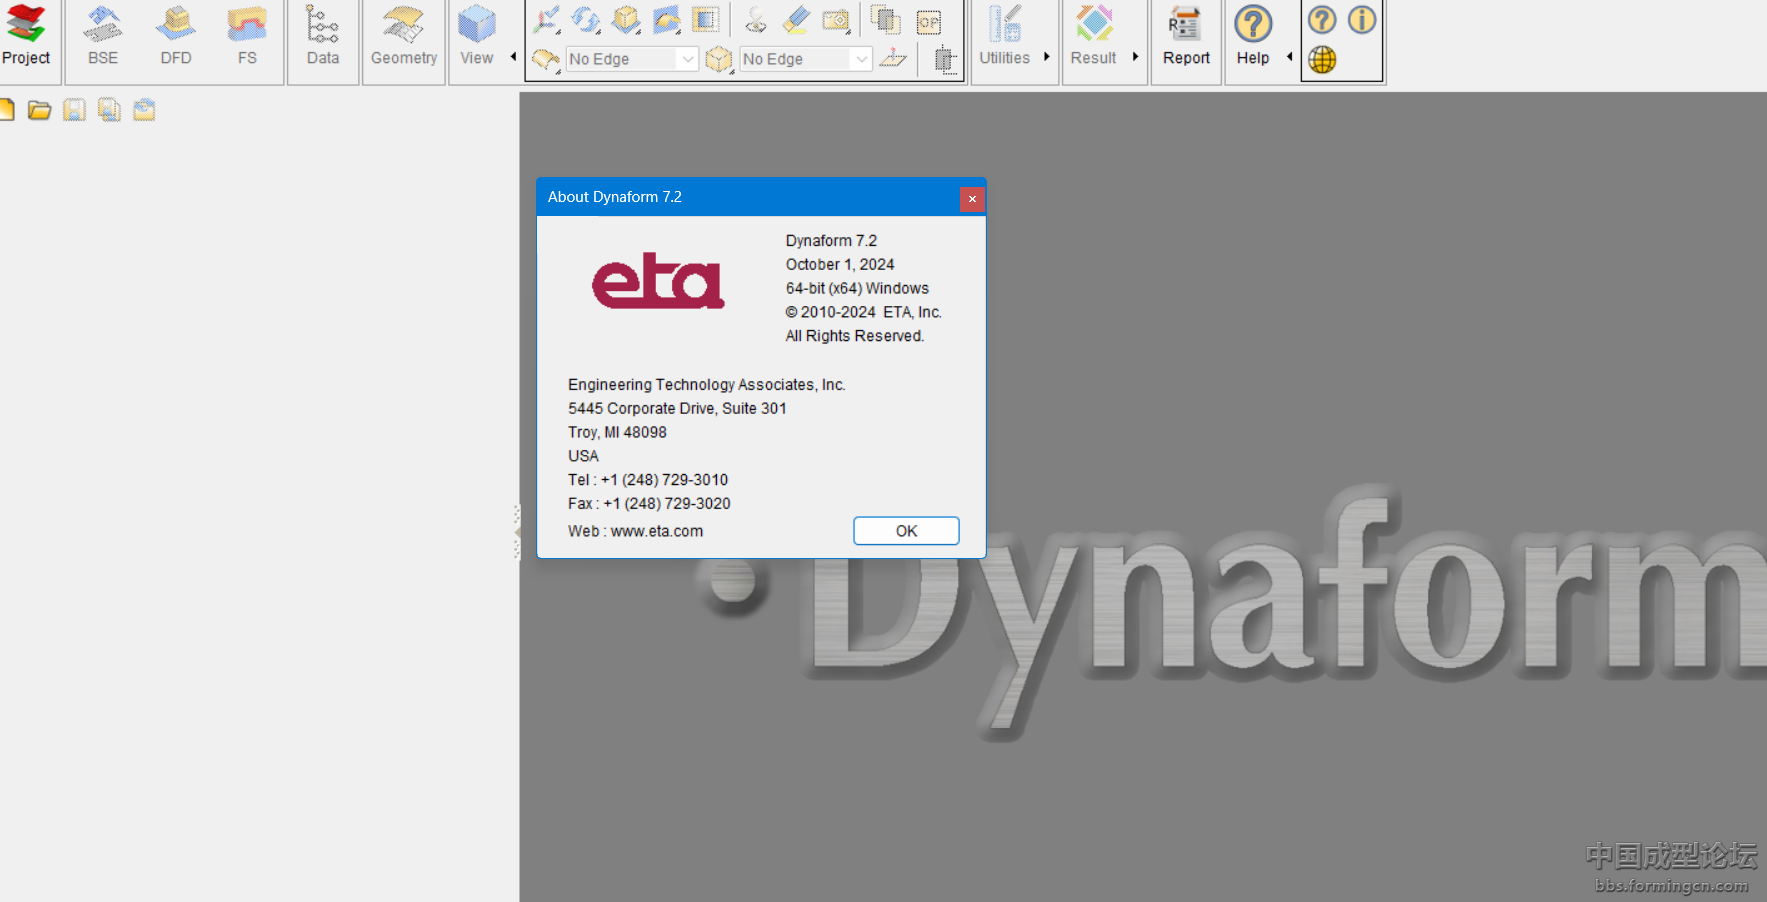The image size is (1767, 902).
Task: Click the Fax number line
Action: click(649, 504)
